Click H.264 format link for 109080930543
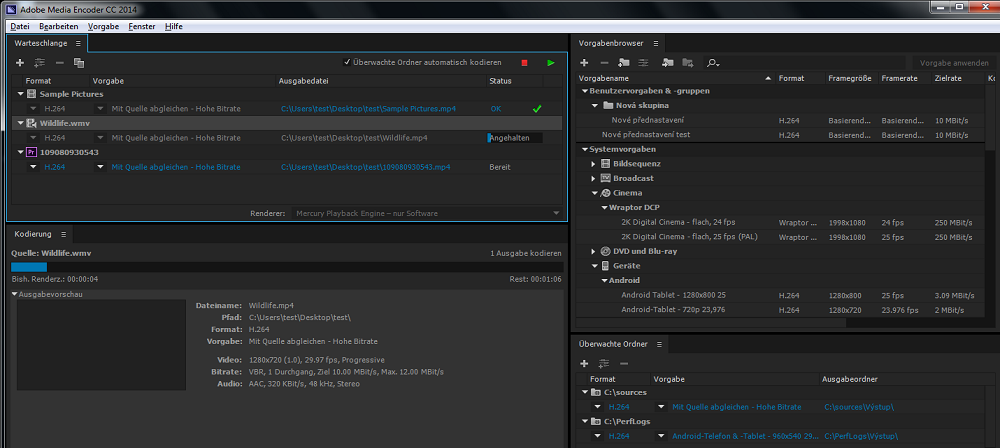The width and height of the screenshot is (1000, 448). tap(55, 167)
